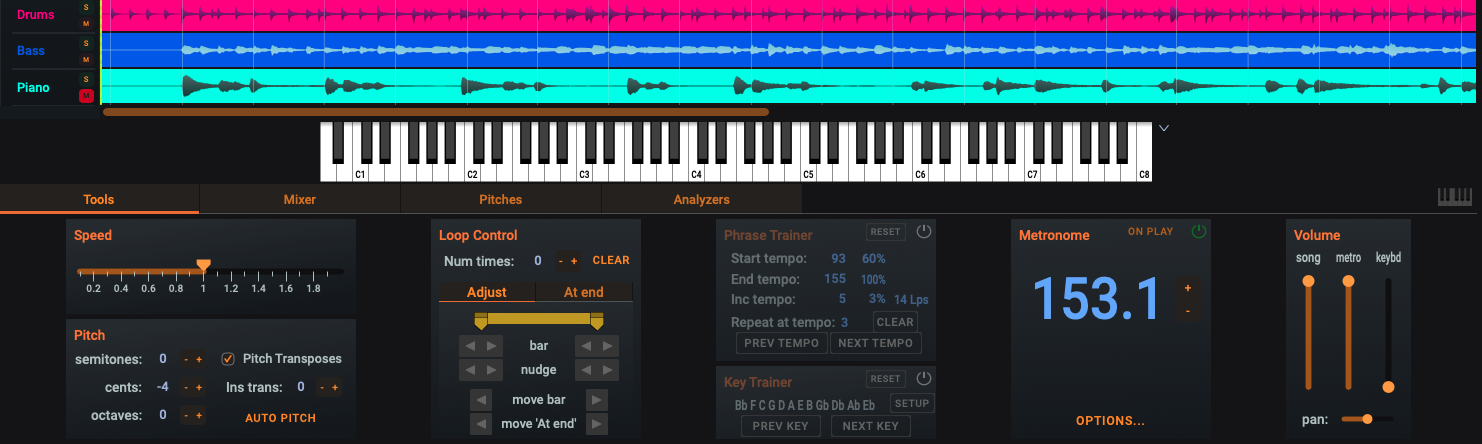Click the keybd volume slider knob
Screen dimensions: 1482x444
coord(1388,387)
